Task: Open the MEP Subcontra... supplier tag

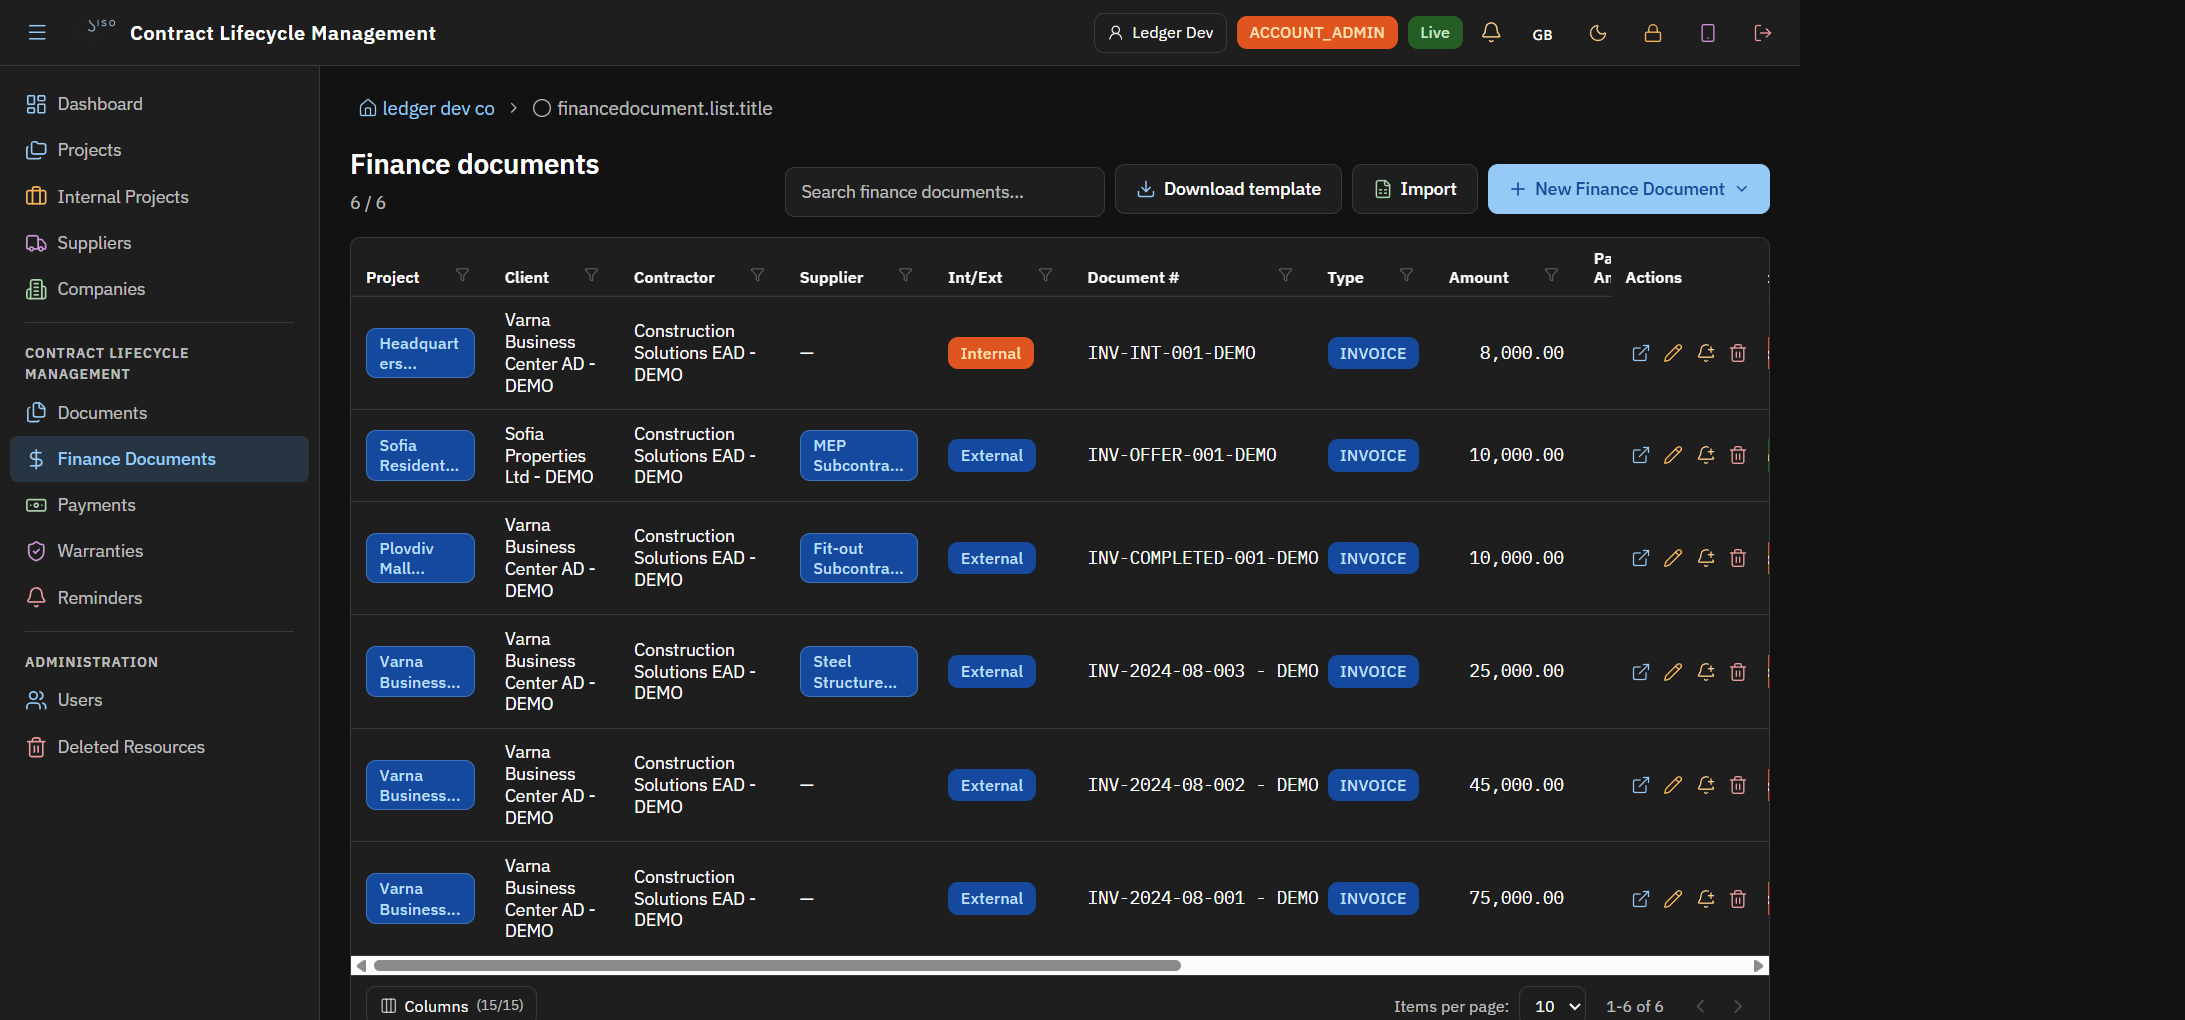Action: click(x=858, y=455)
